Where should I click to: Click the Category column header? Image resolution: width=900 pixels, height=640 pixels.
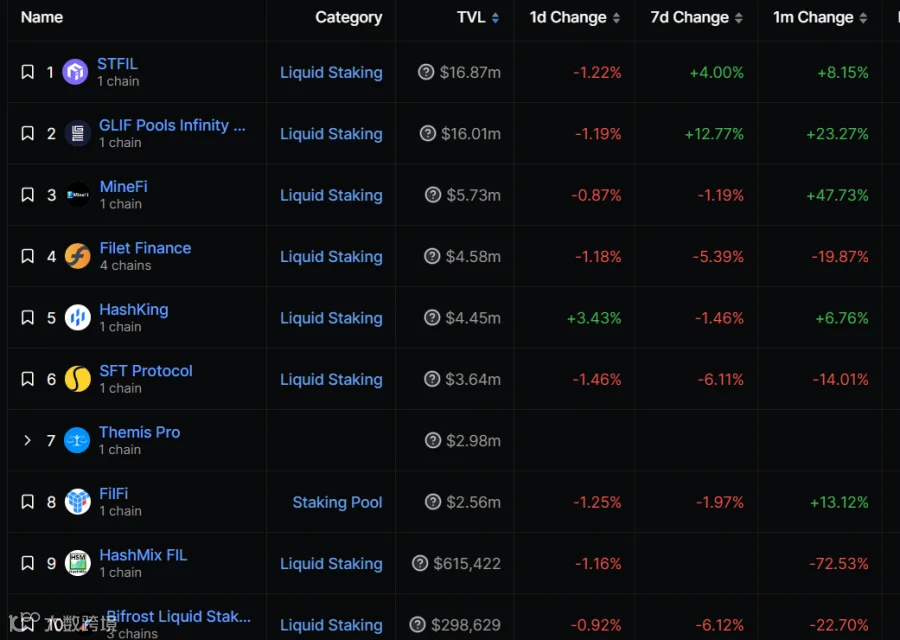pyautogui.click(x=348, y=18)
